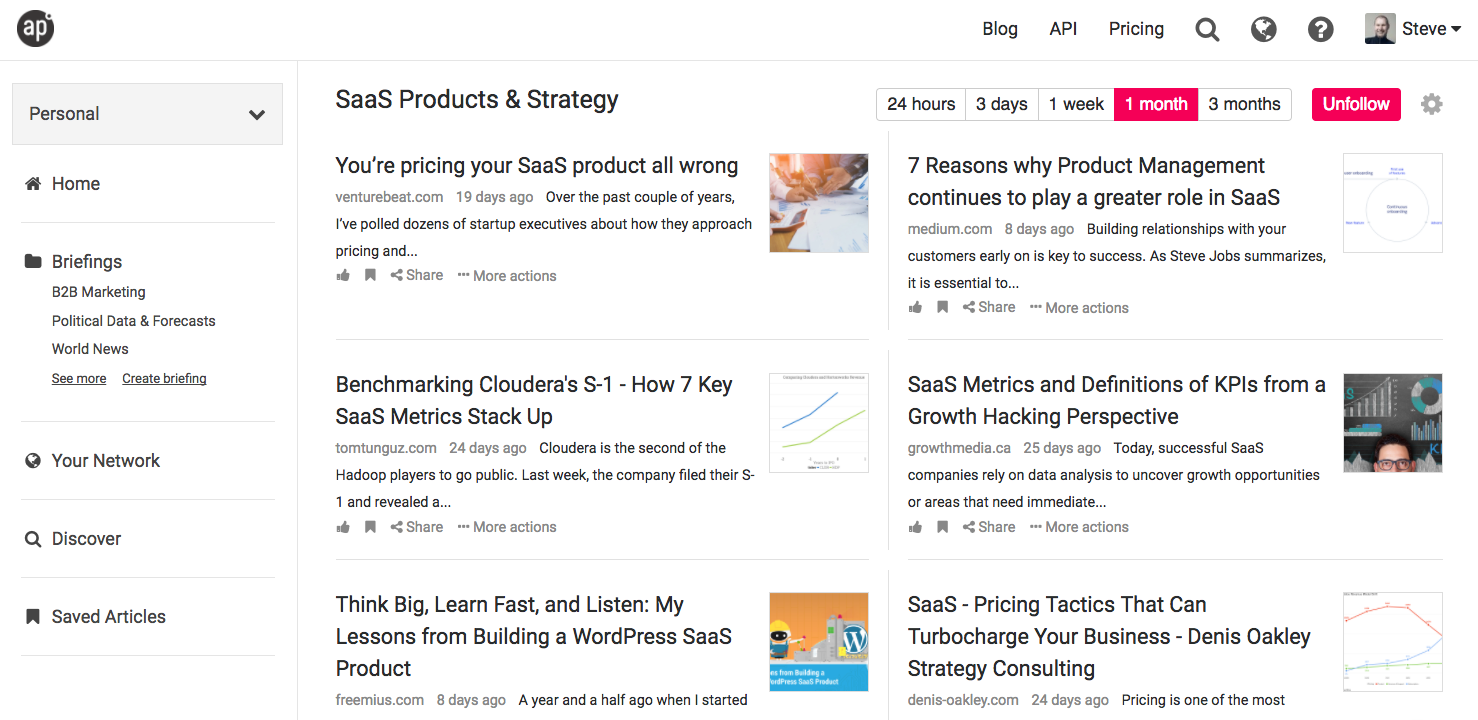Click the search magnifier icon in header
The height and width of the screenshot is (720, 1478).
[x=1207, y=29]
